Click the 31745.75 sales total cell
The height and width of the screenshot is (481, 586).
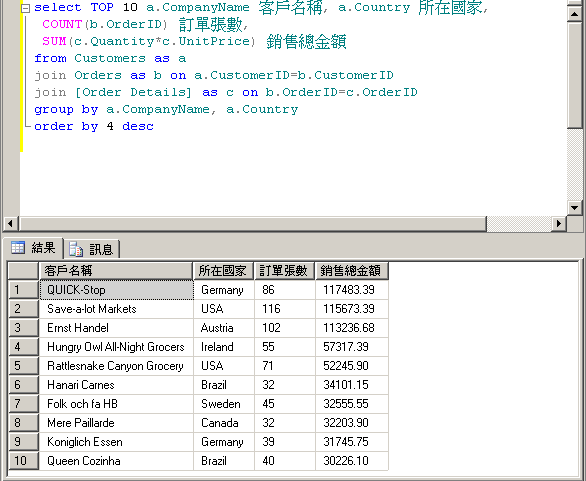click(x=352, y=442)
